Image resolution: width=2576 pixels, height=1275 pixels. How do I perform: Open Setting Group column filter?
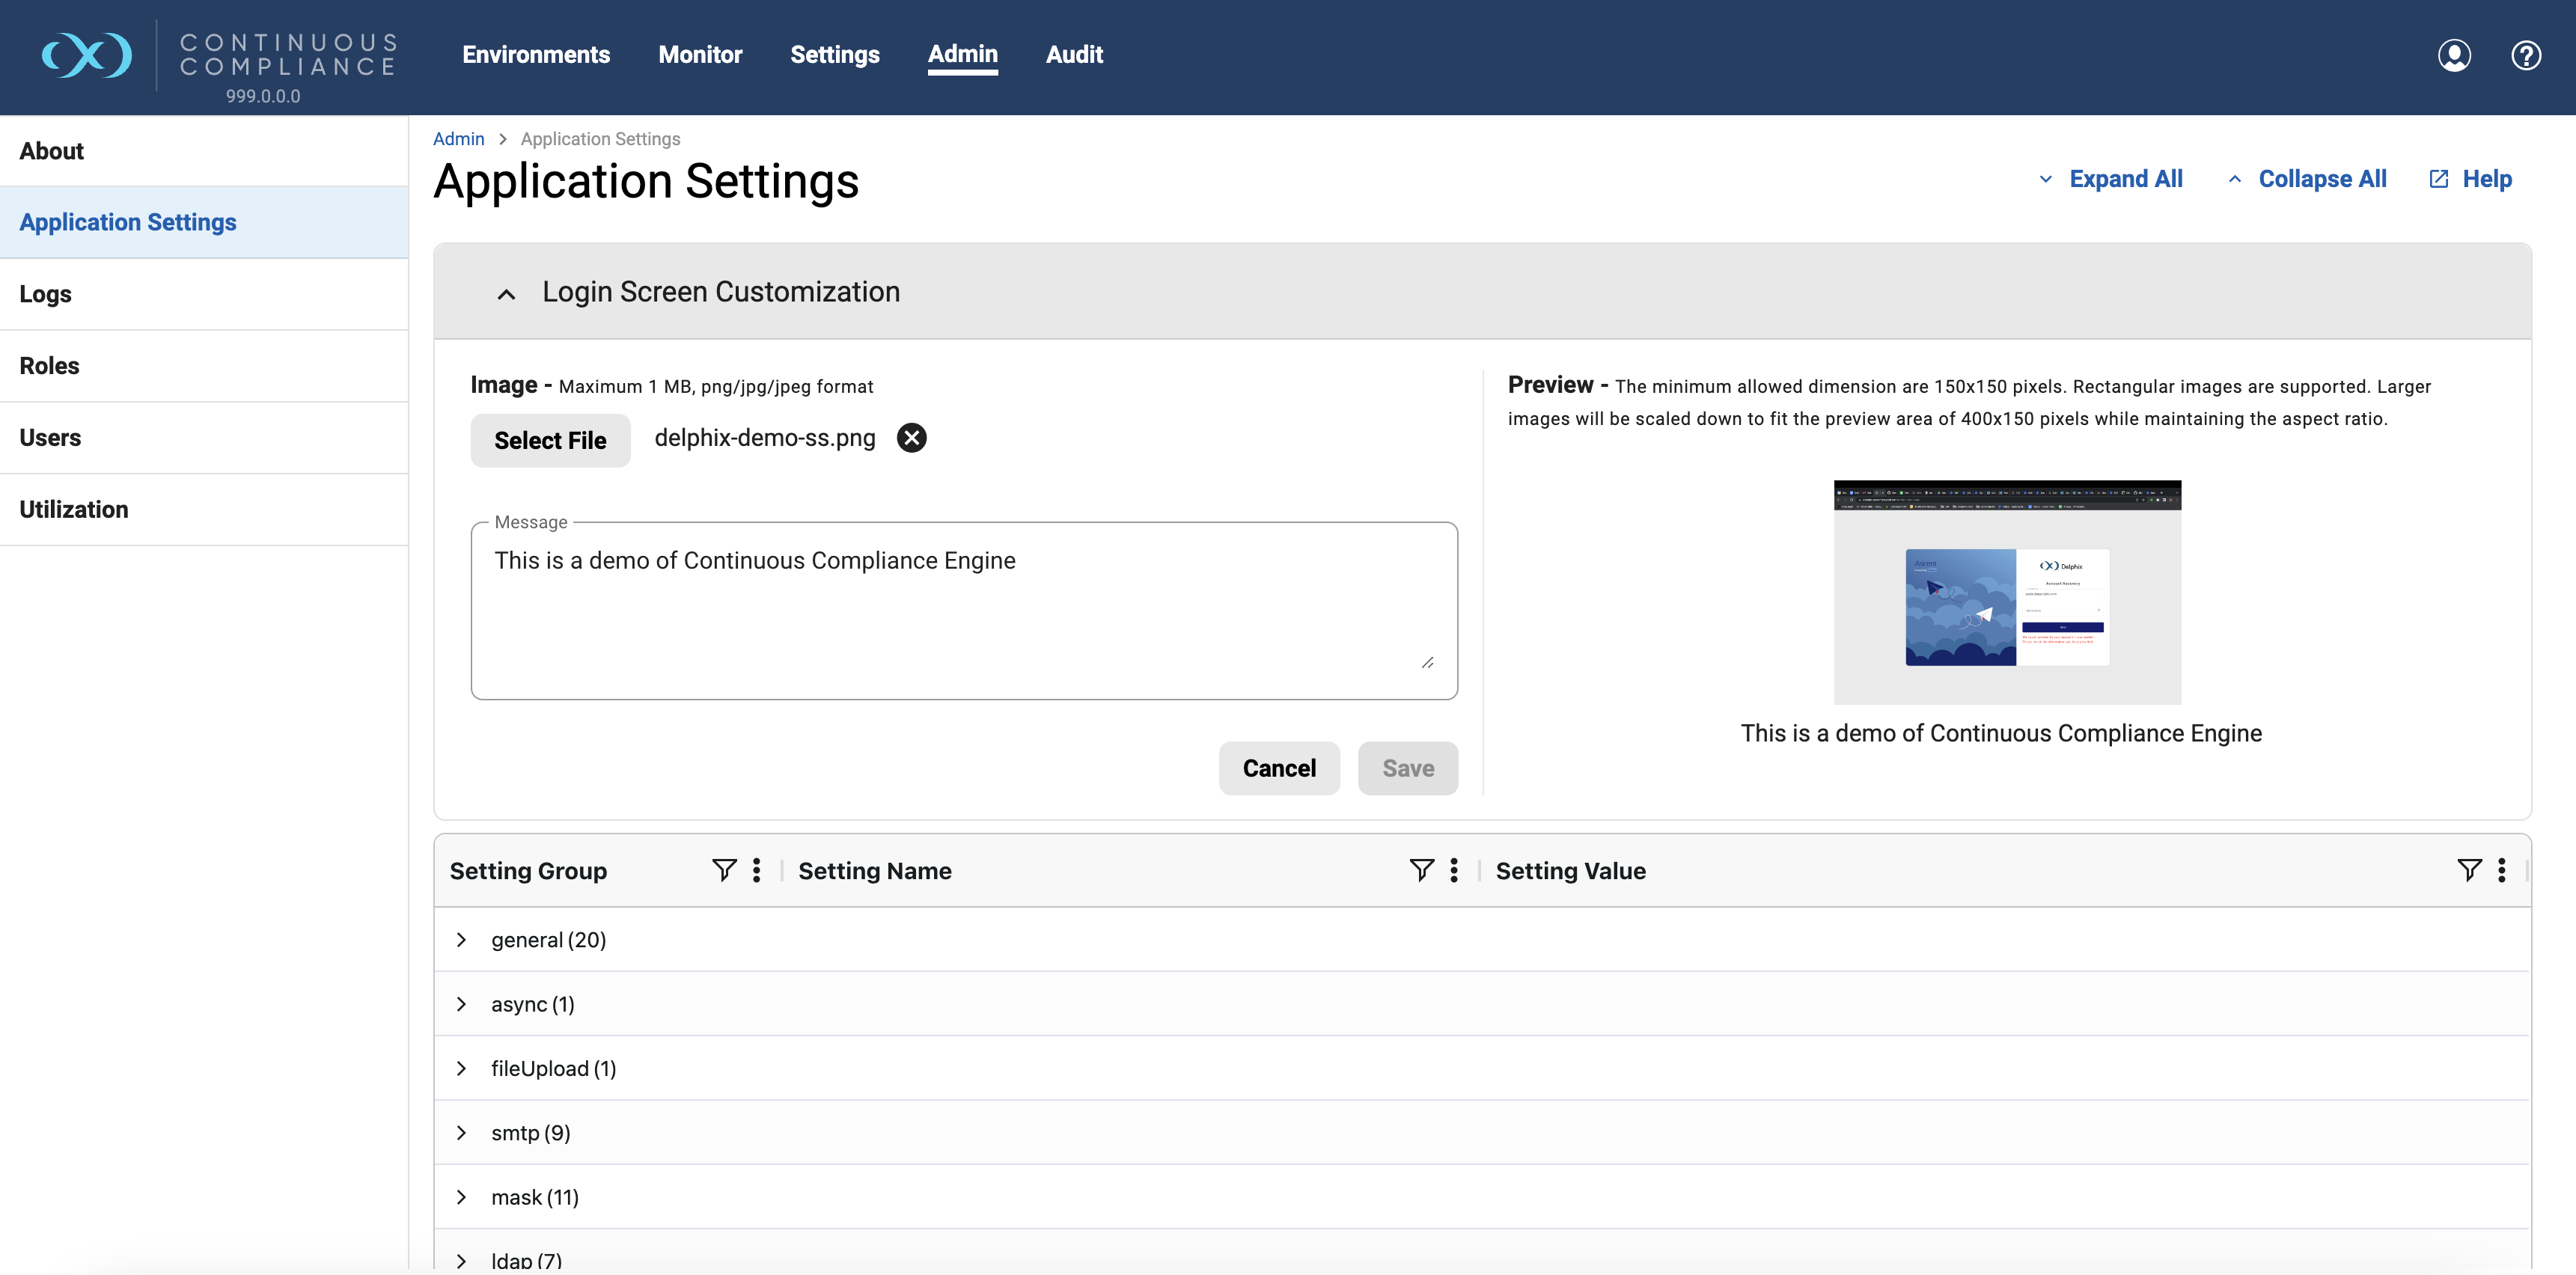(724, 870)
